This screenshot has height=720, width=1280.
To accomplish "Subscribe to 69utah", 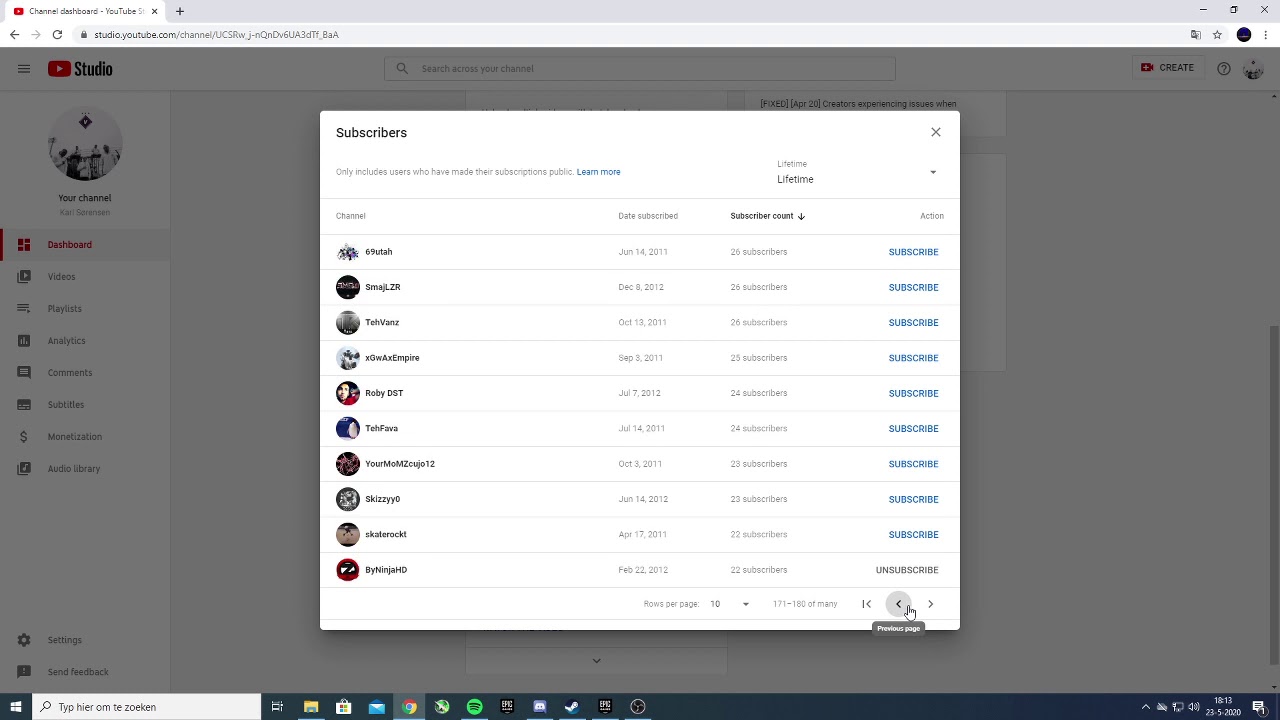I will click(x=913, y=252).
